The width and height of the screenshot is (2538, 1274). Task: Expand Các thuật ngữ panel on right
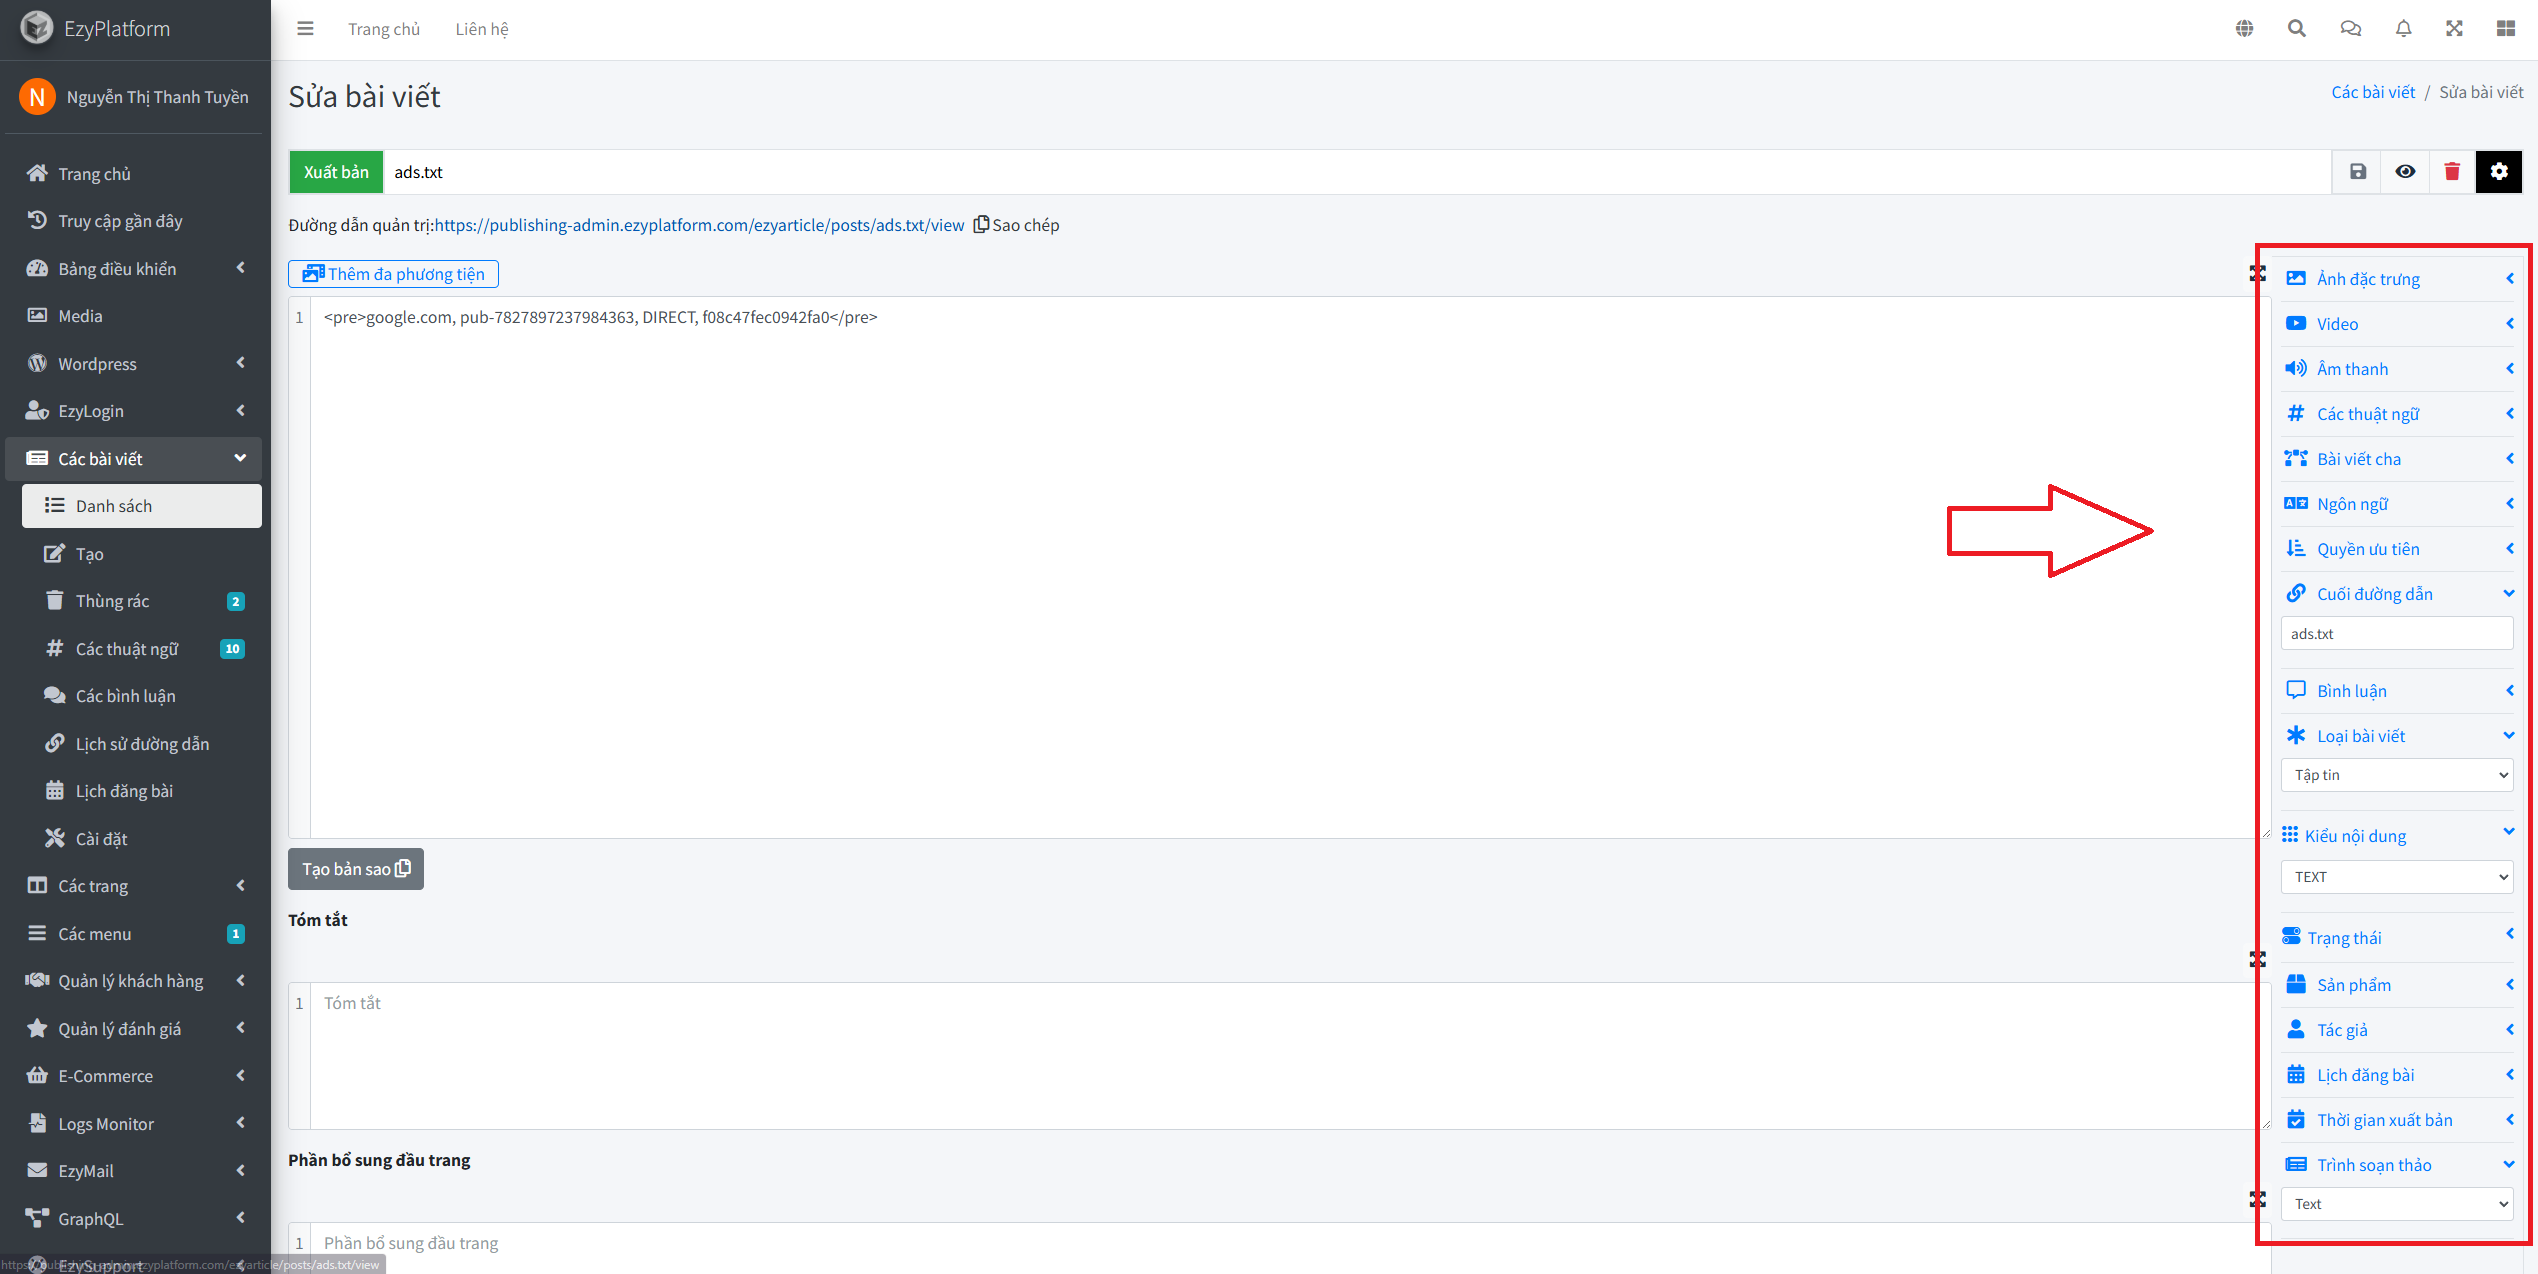(2398, 414)
